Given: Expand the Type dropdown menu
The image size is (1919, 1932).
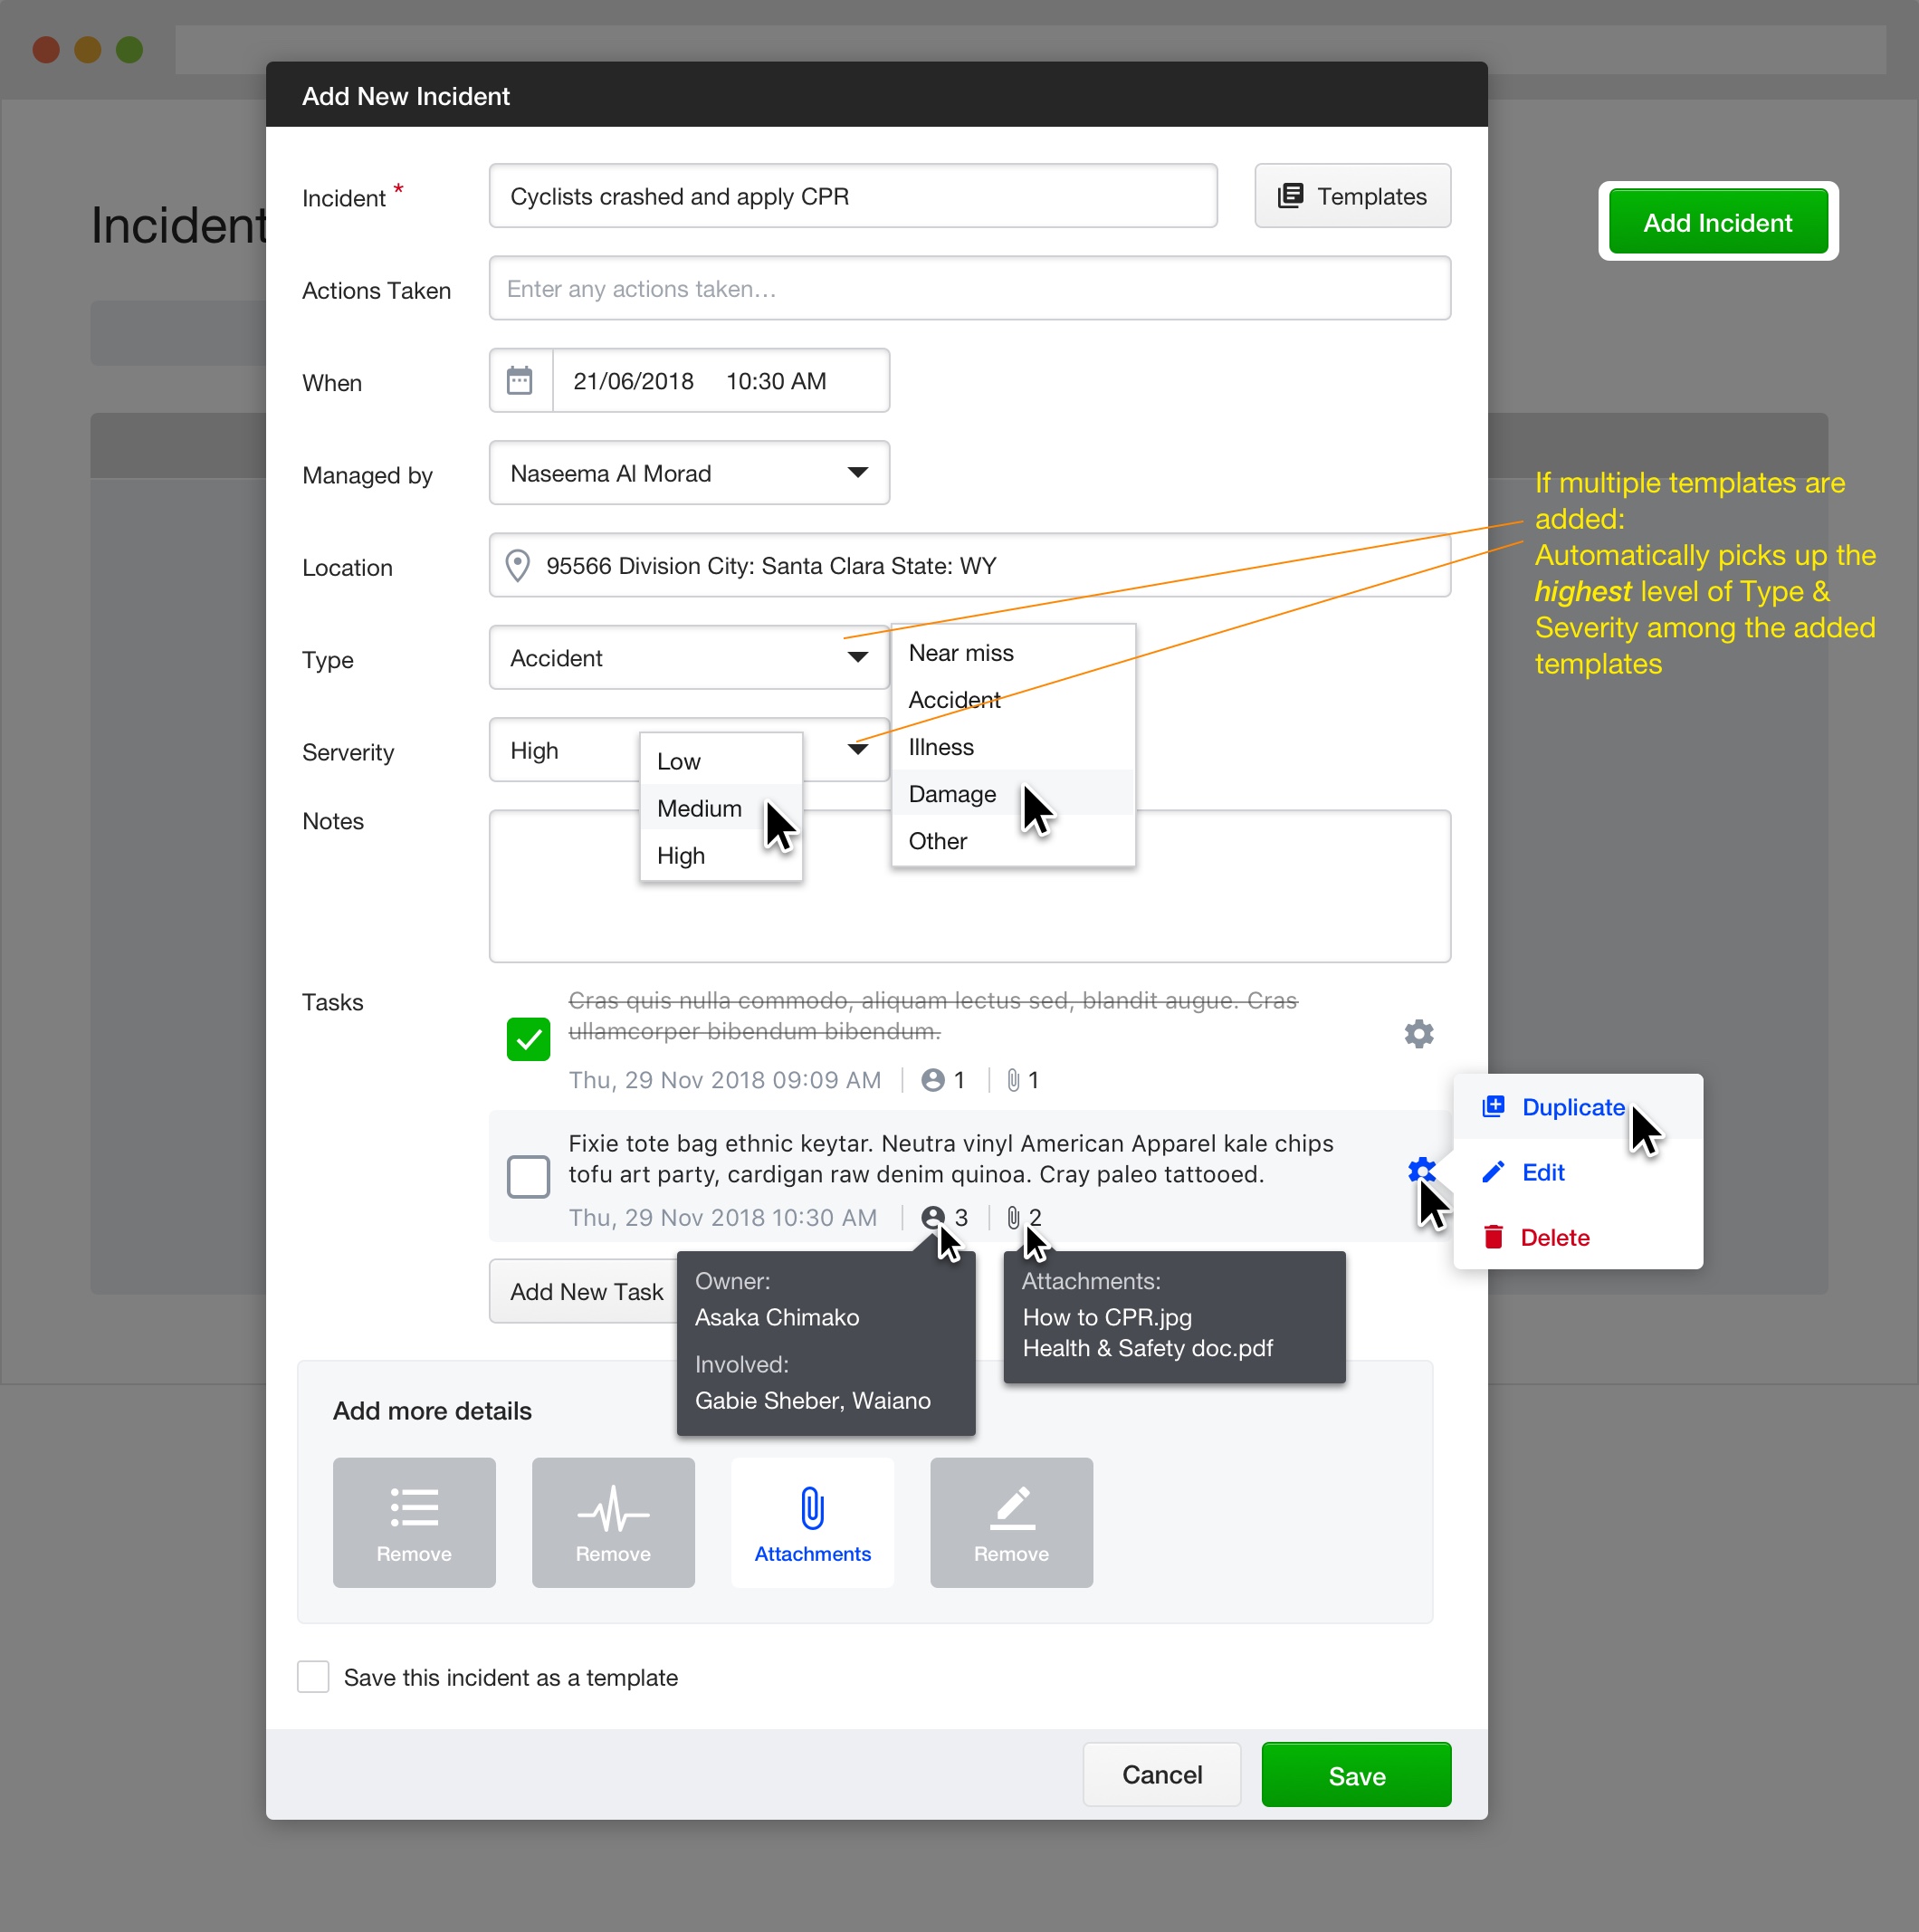Looking at the screenshot, I should 857,657.
